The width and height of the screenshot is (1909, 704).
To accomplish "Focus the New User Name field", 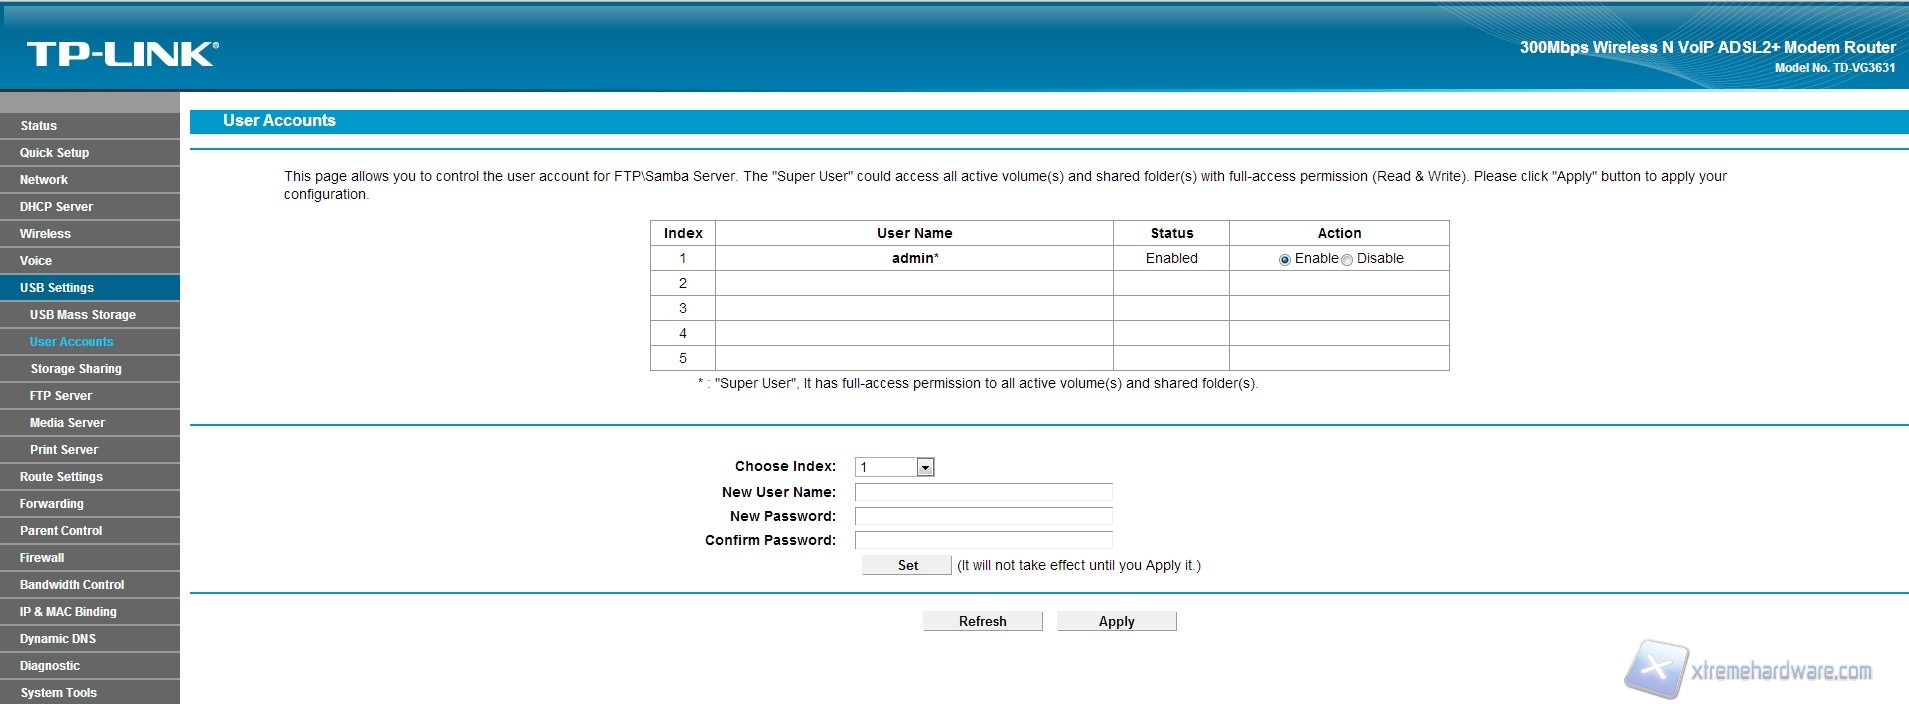I will (x=983, y=492).
